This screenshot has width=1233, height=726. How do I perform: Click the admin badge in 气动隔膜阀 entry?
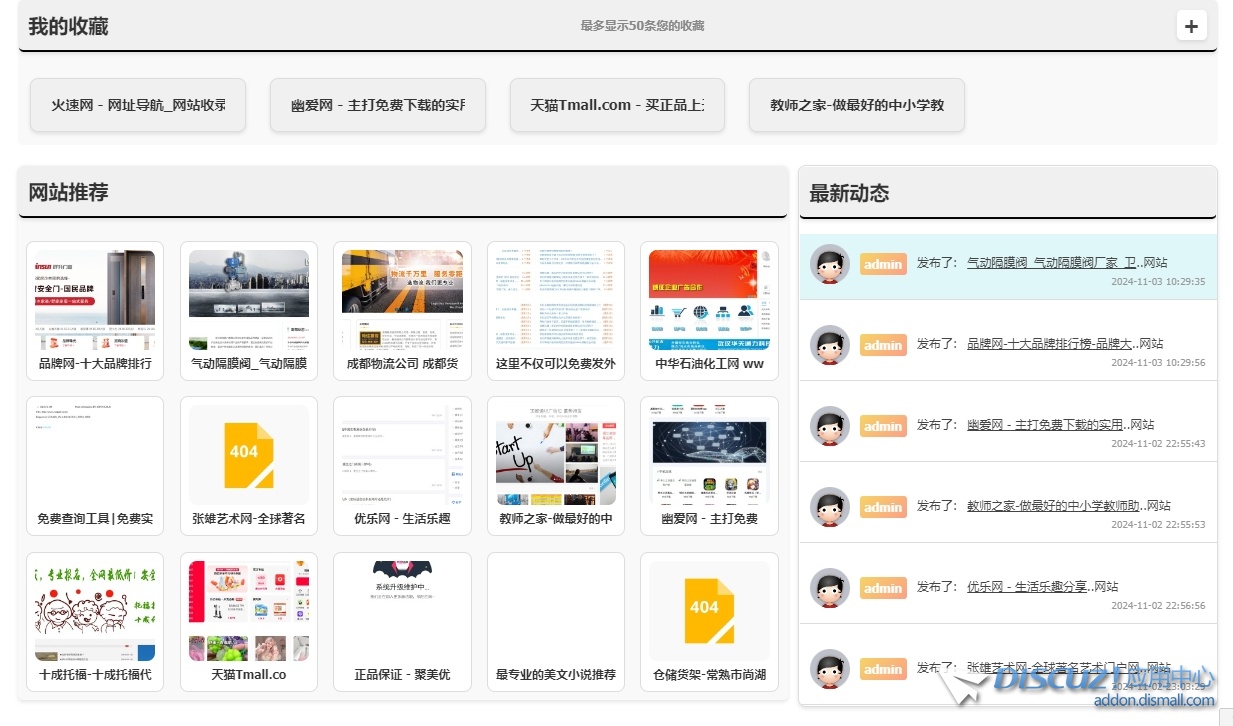(x=883, y=264)
